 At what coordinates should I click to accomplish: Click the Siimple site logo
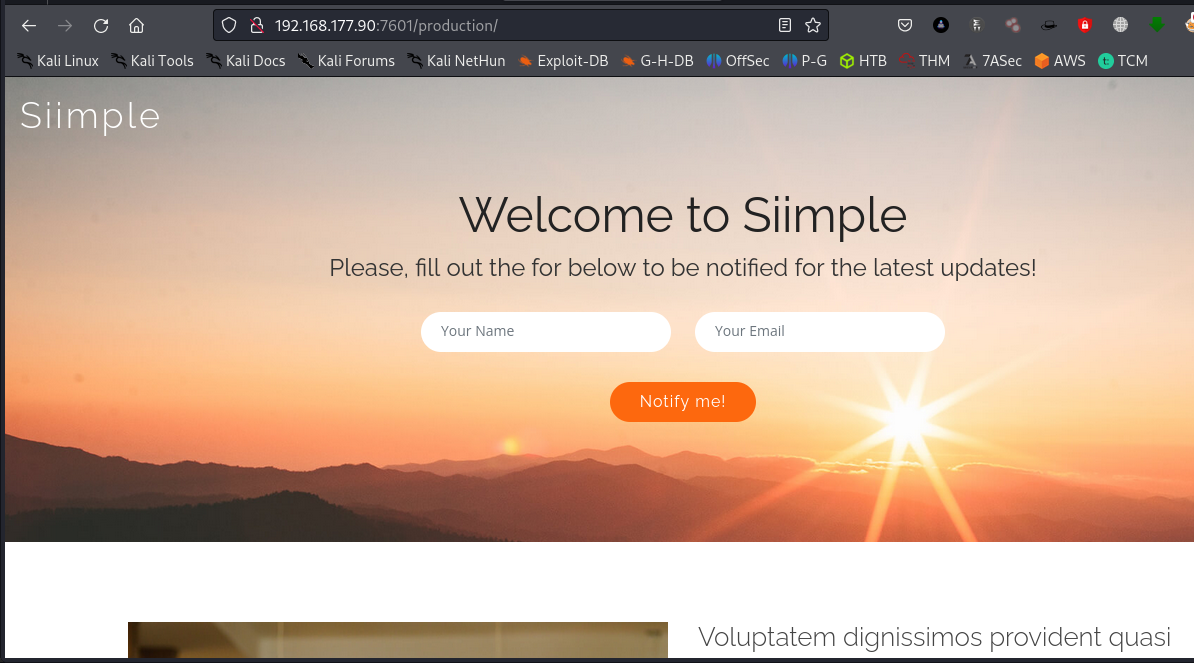pyautogui.click(x=90, y=116)
